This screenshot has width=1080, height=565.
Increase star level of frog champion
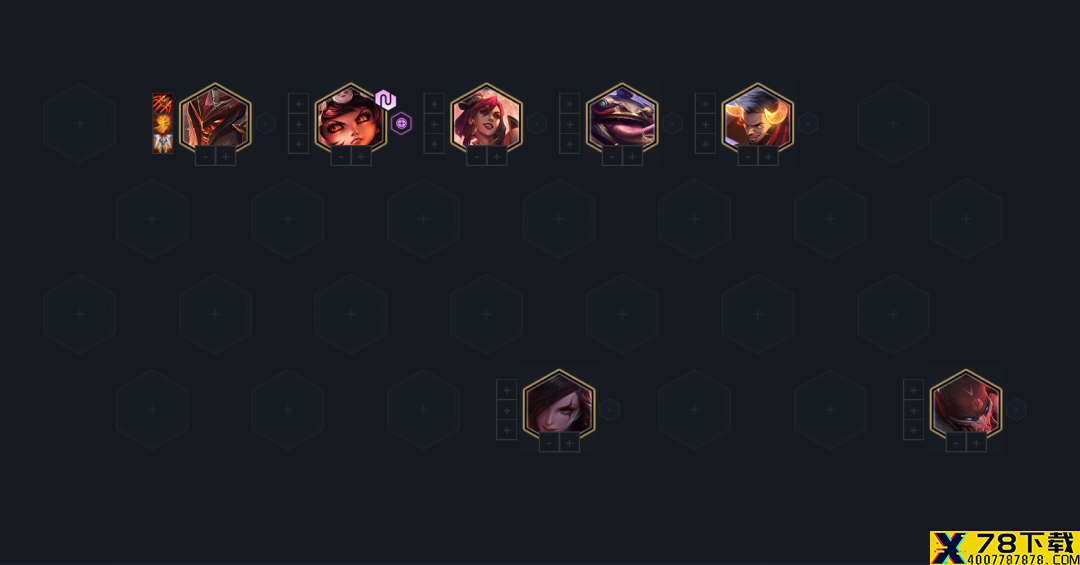[632, 157]
